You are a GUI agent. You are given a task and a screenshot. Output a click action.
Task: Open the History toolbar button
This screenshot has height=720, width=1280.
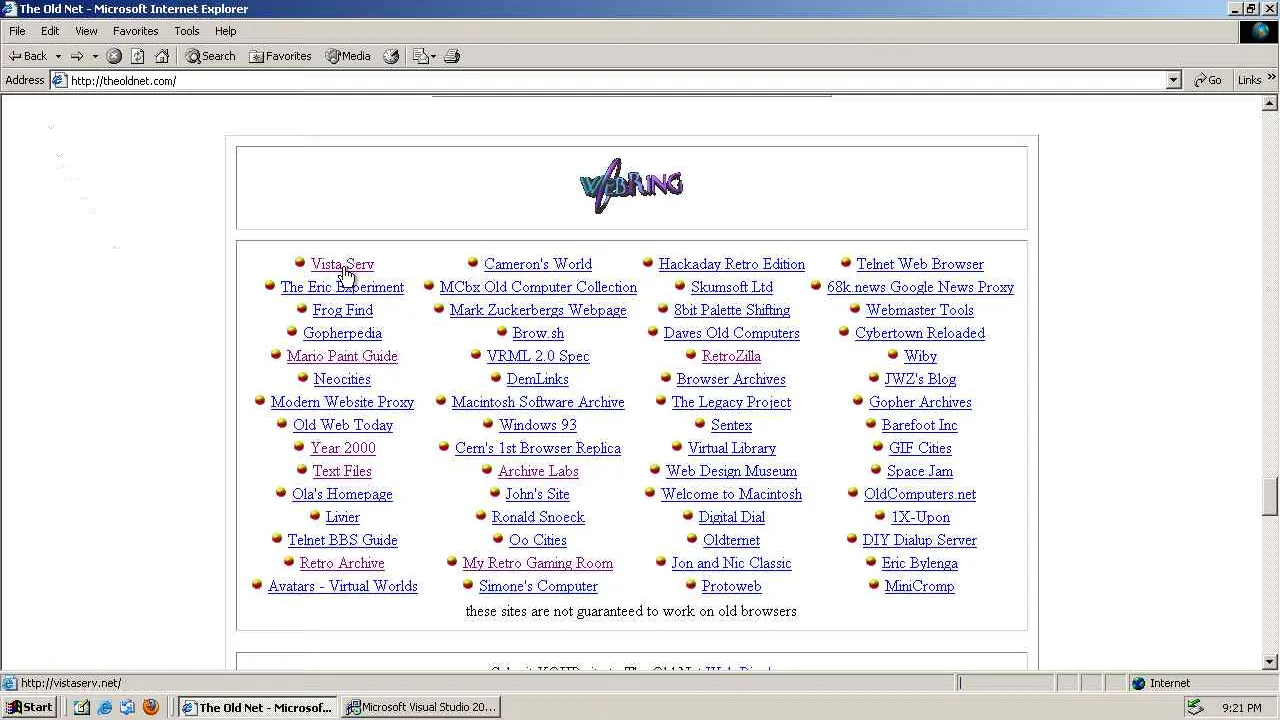391,56
